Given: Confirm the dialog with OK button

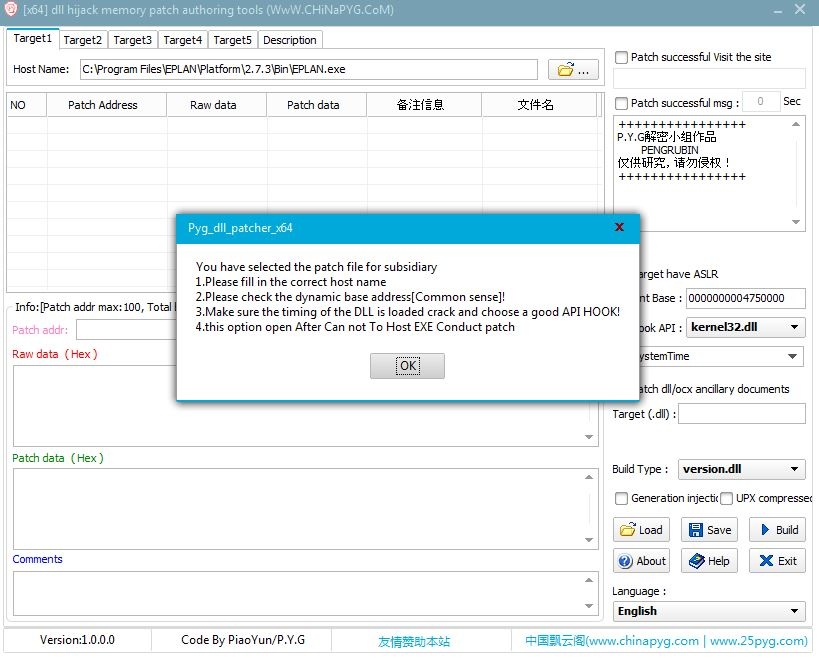Looking at the screenshot, I should click(407, 366).
